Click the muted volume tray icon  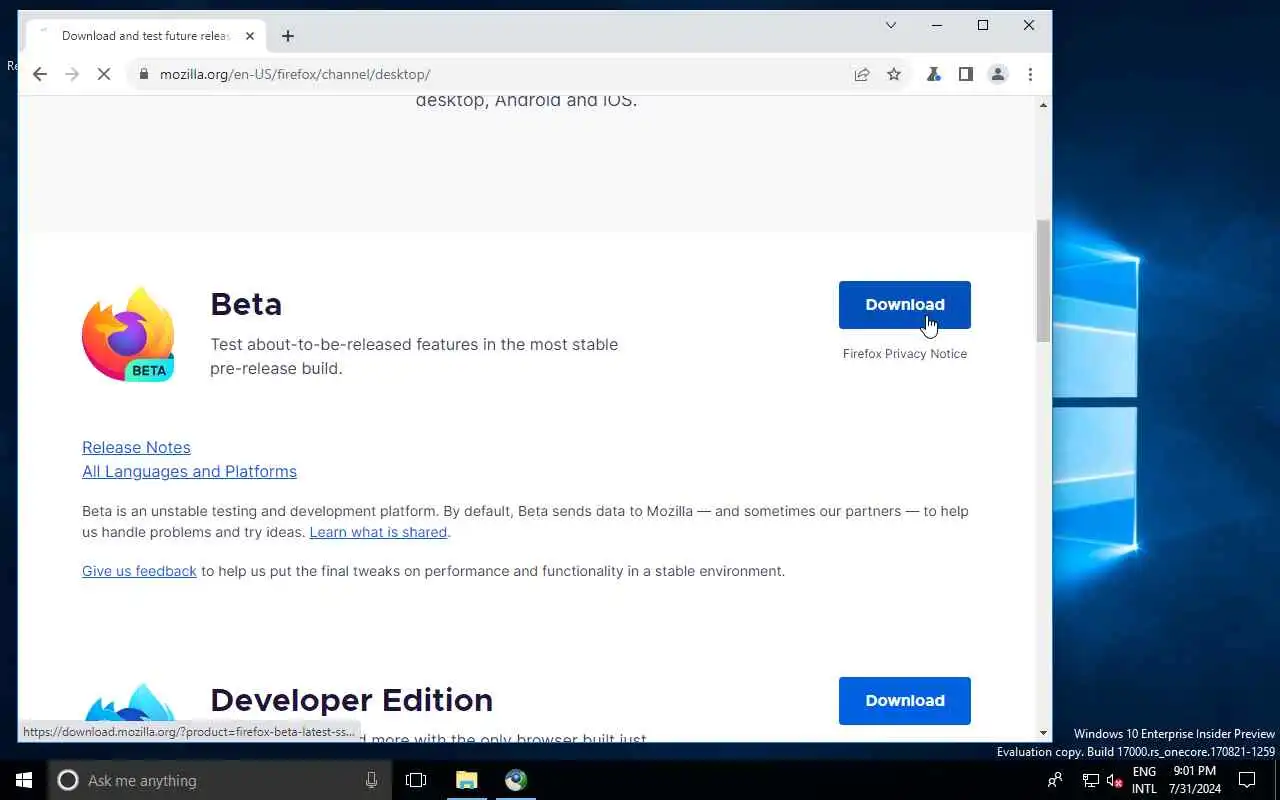[1115, 780]
